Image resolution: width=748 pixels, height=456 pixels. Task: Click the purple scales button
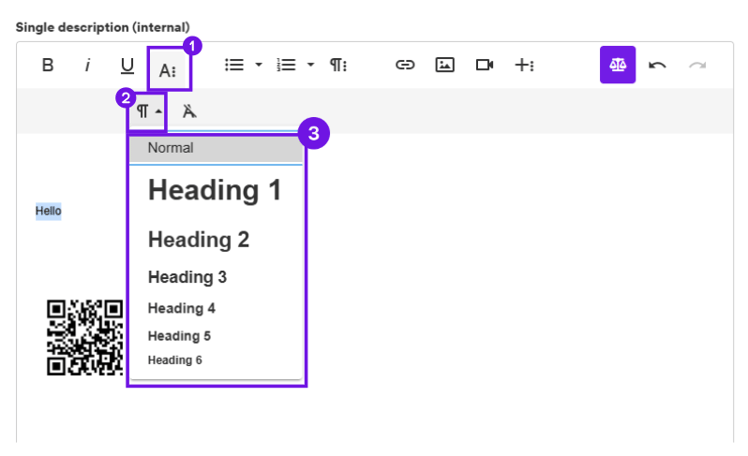tap(617, 65)
